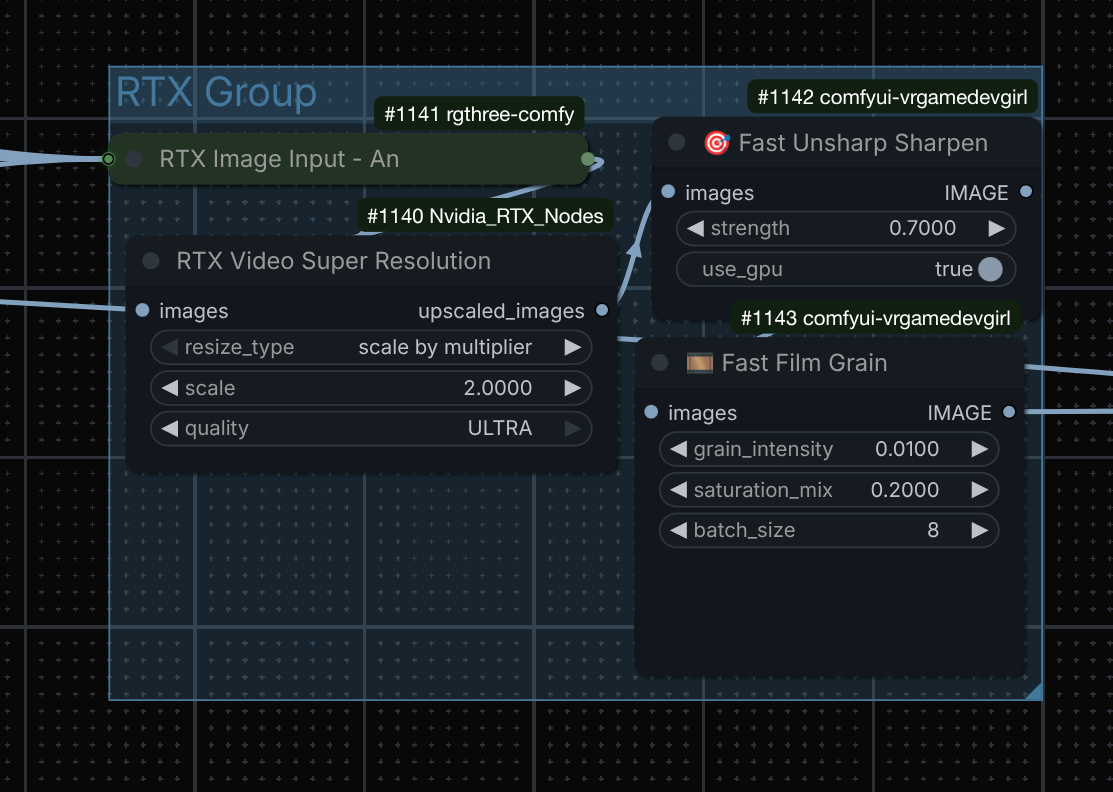Increase scale value with right arrow
This screenshot has height=792, width=1113.
(572, 387)
